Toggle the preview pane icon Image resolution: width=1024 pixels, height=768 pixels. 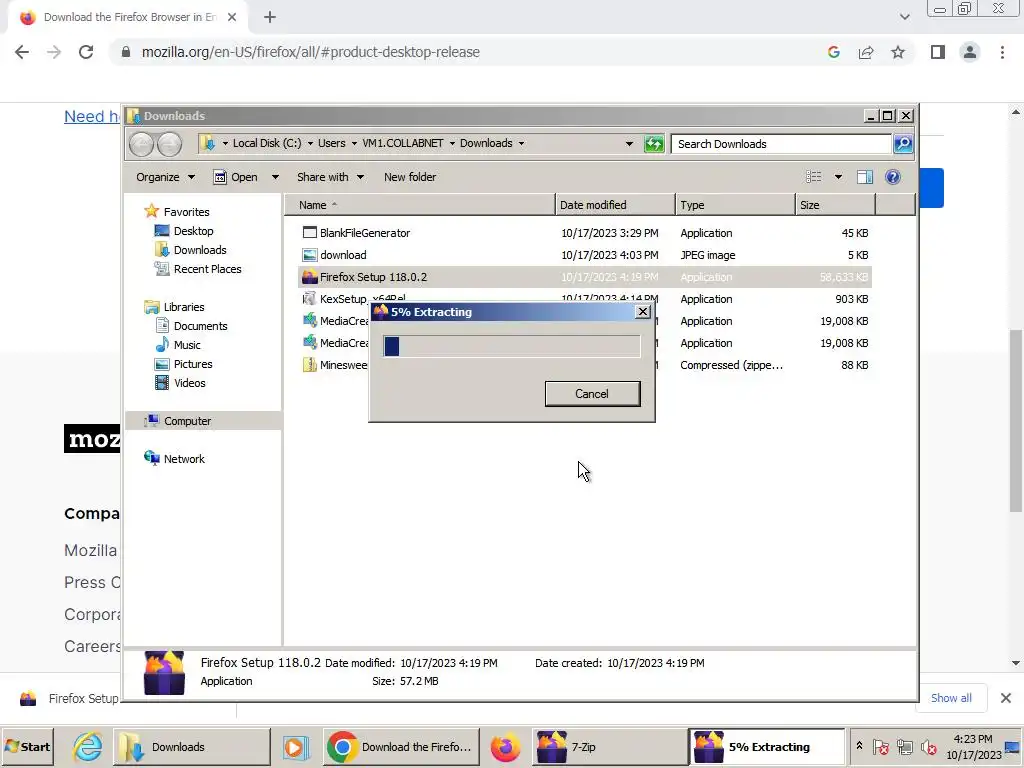tap(865, 177)
